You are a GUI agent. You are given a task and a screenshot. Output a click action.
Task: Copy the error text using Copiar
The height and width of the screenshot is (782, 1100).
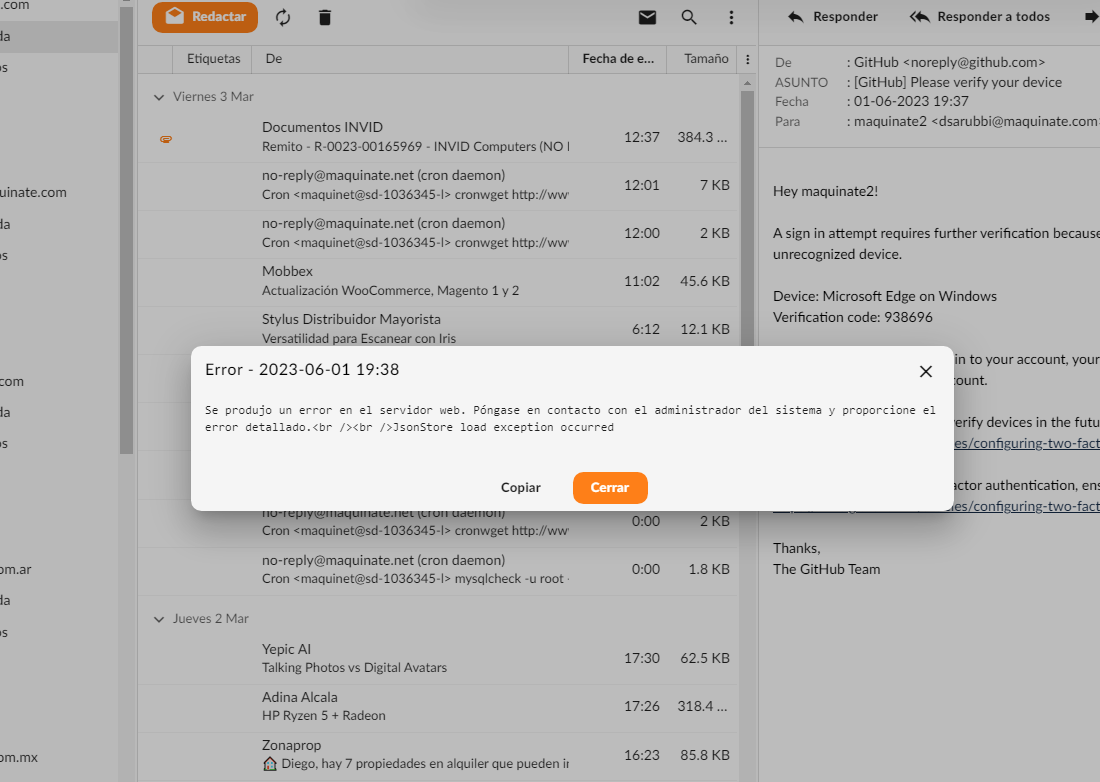521,488
